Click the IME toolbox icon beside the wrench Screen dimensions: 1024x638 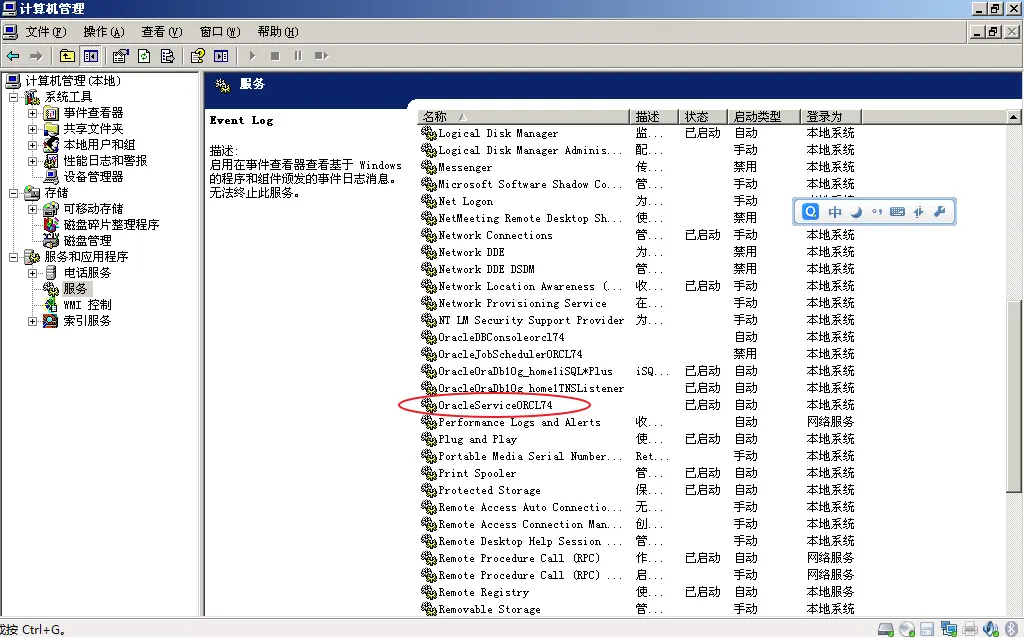(x=919, y=212)
